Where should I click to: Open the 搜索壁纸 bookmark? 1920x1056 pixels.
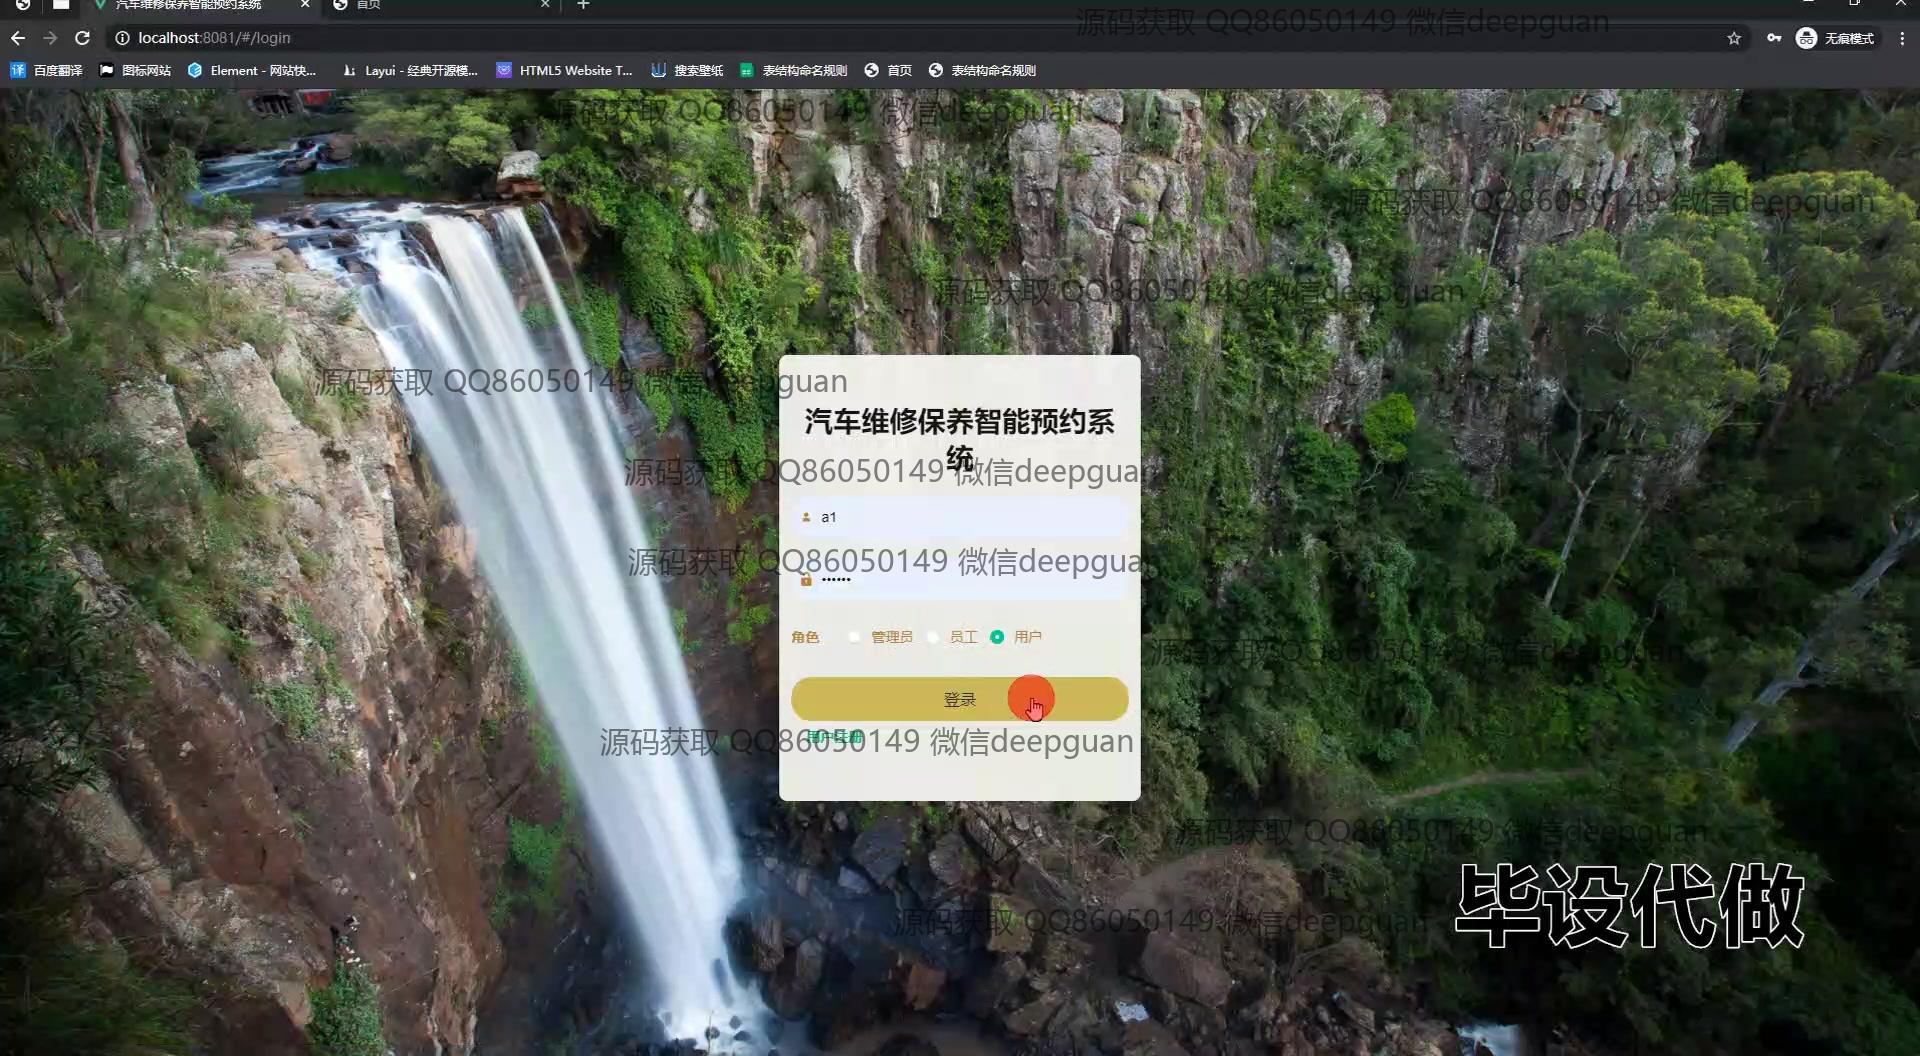(x=687, y=70)
